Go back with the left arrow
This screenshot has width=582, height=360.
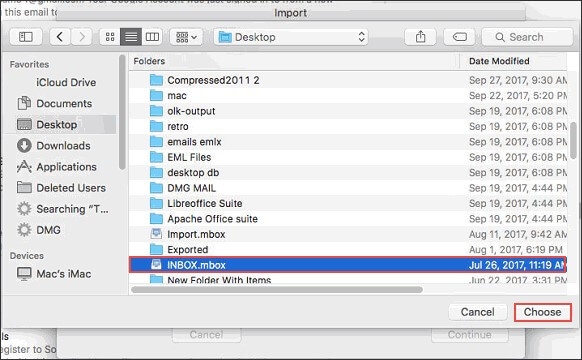[60, 37]
